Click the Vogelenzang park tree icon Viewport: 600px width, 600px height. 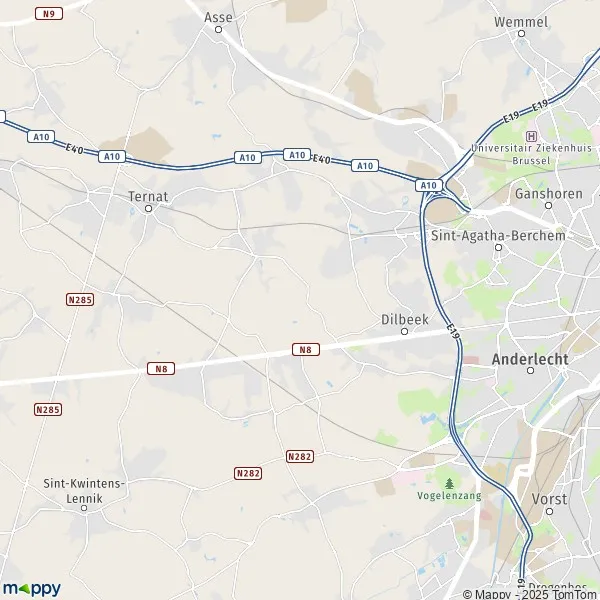coord(450,484)
